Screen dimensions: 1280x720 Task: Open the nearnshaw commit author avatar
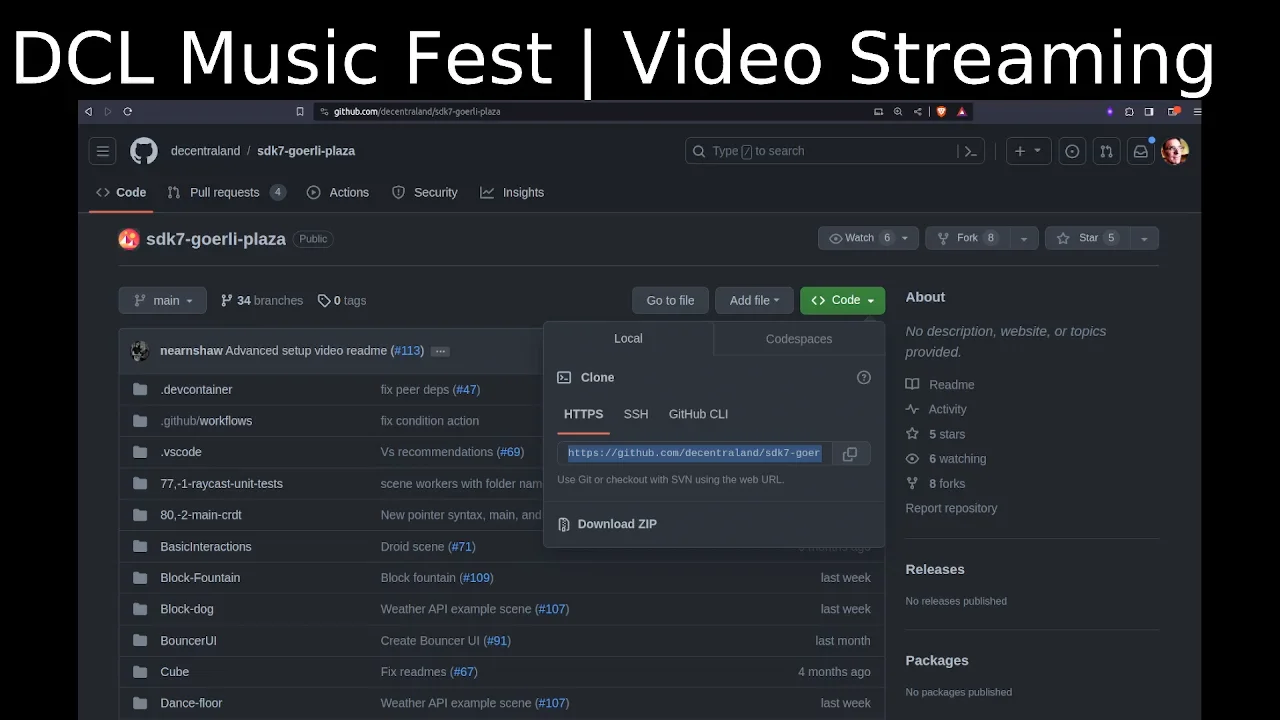[140, 351]
